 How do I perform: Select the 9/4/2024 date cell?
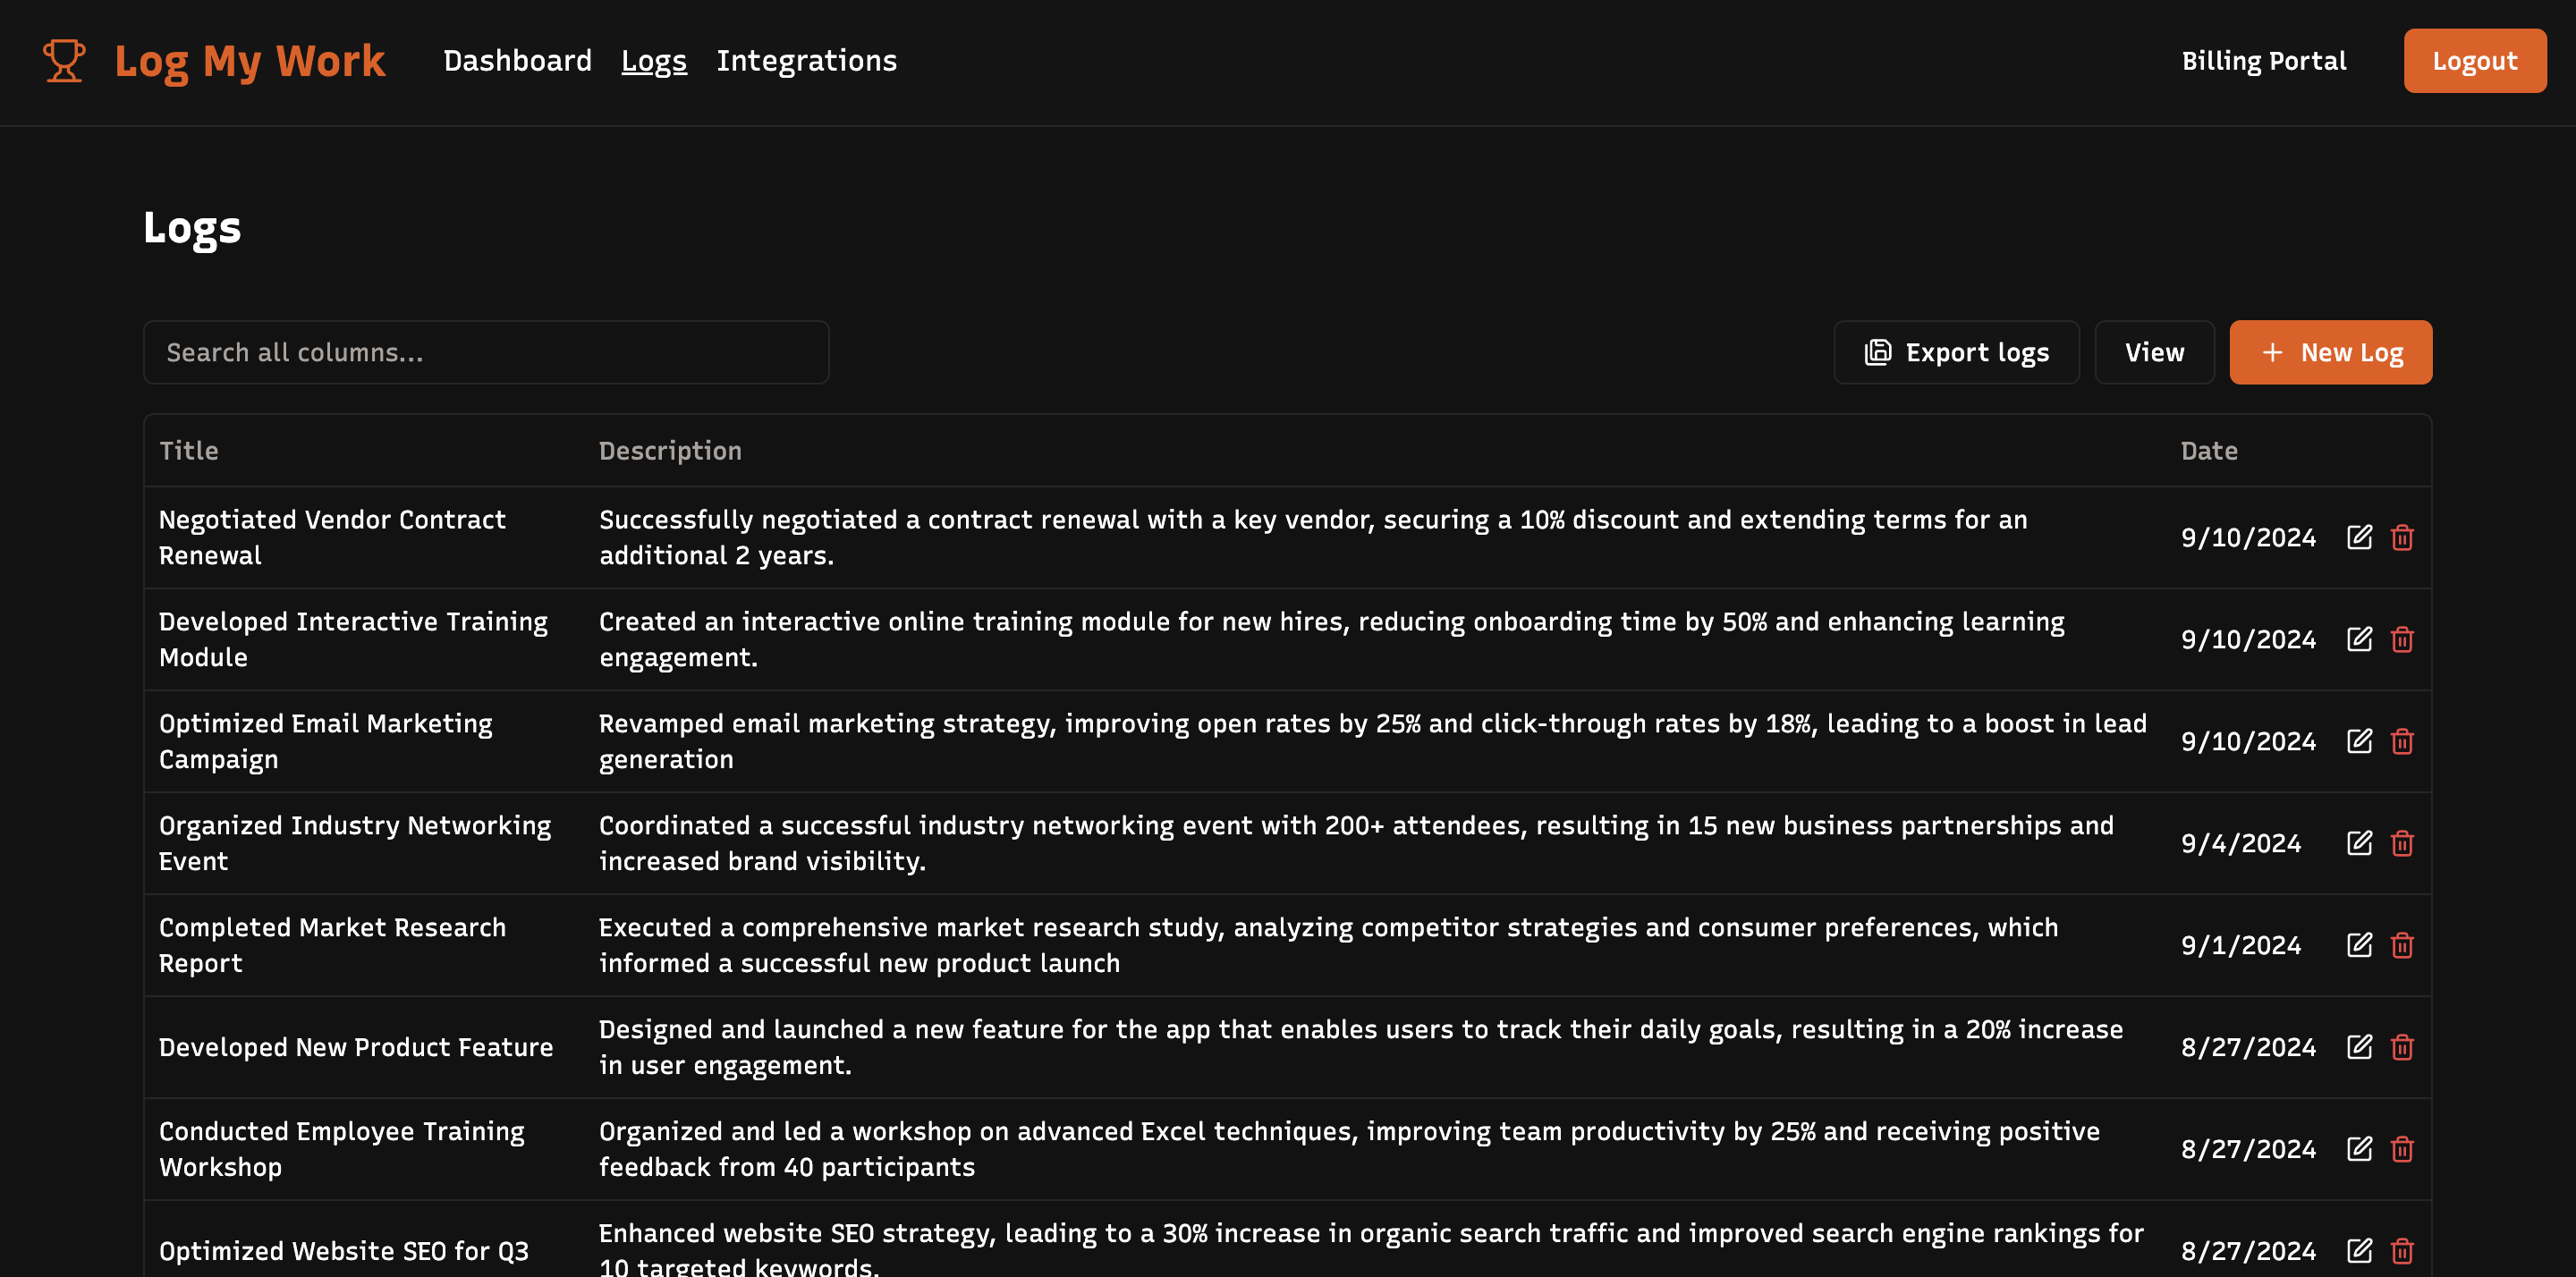pos(2241,843)
